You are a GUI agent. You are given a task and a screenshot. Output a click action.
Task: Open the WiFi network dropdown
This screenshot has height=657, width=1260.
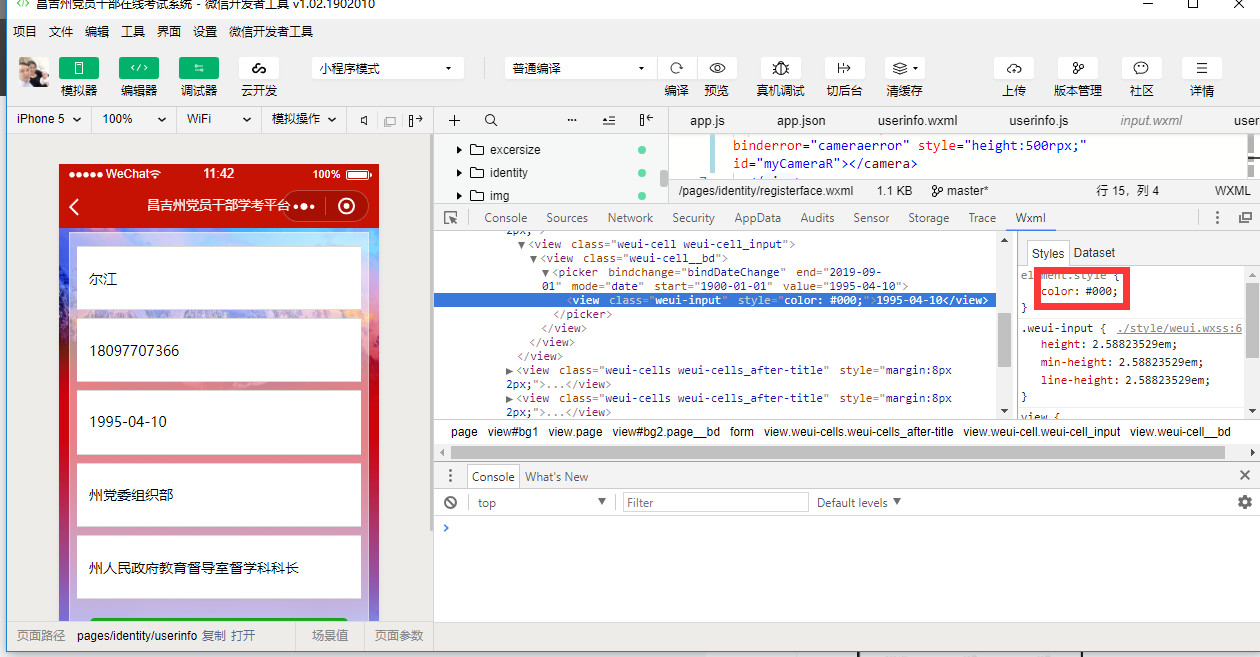click(x=219, y=119)
